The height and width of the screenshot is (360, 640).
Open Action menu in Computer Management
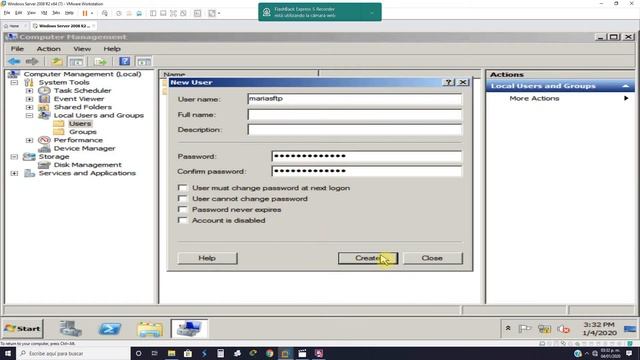[x=49, y=49]
